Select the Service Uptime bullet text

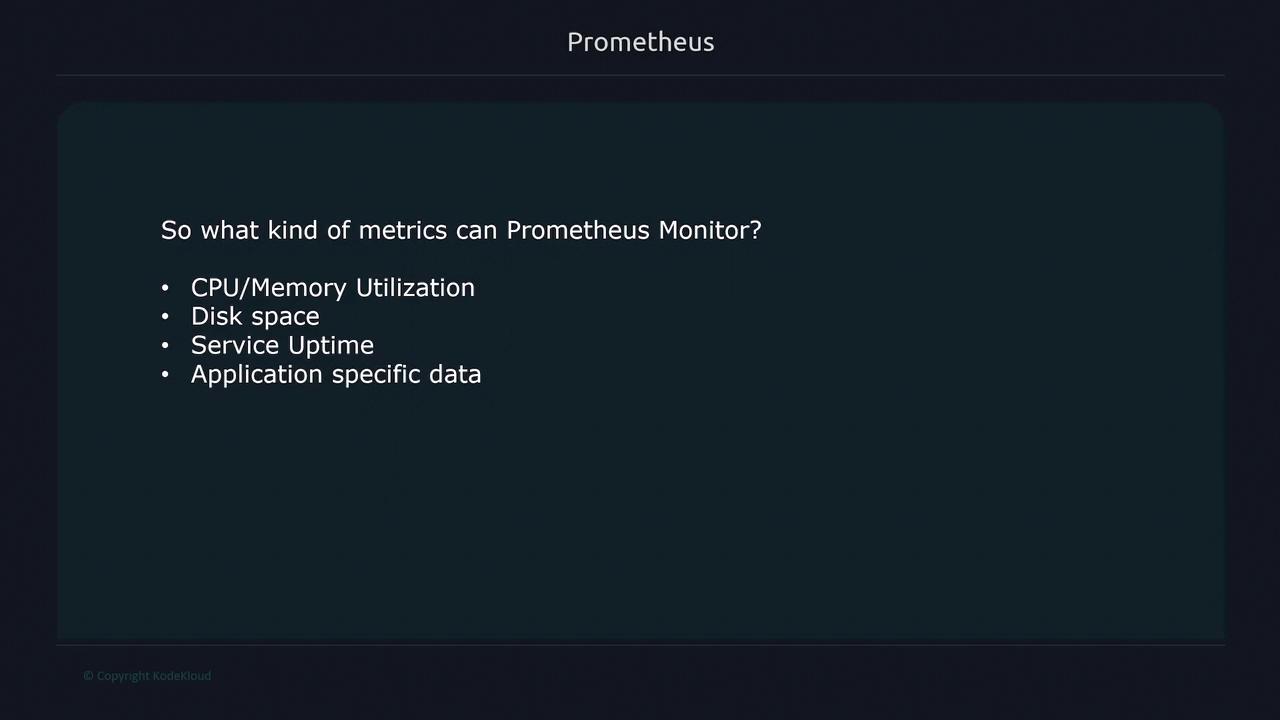click(282, 346)
